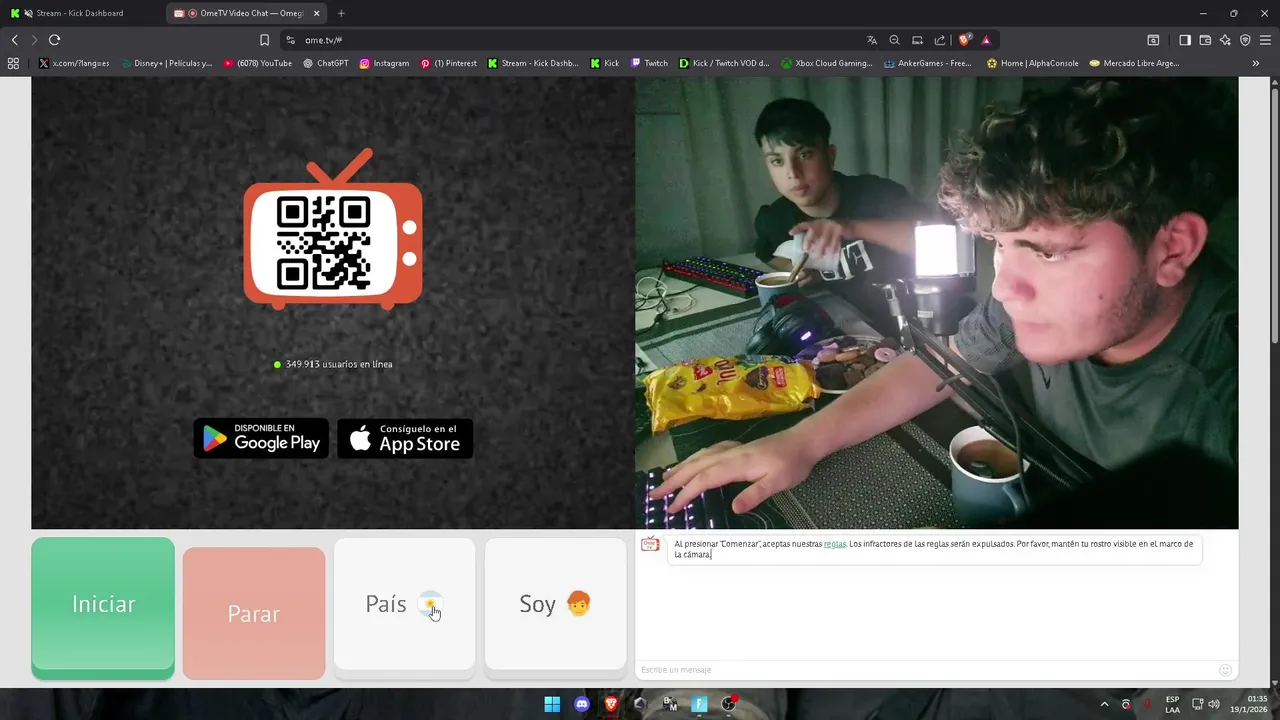Expand the bookmarks overflow chevron
This screenshot has width=1280, height=720.
pyautogui.click(x=1256, y=63)
